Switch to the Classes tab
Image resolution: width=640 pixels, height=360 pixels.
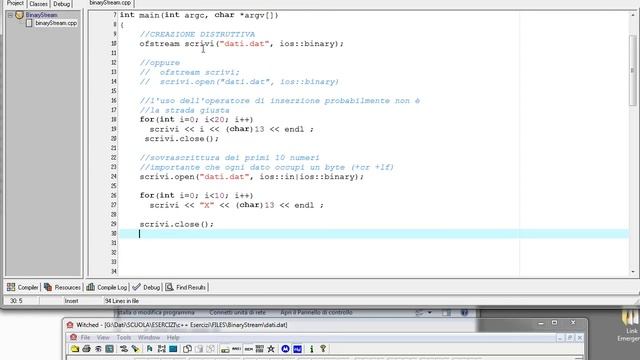[x=38, y=4]
